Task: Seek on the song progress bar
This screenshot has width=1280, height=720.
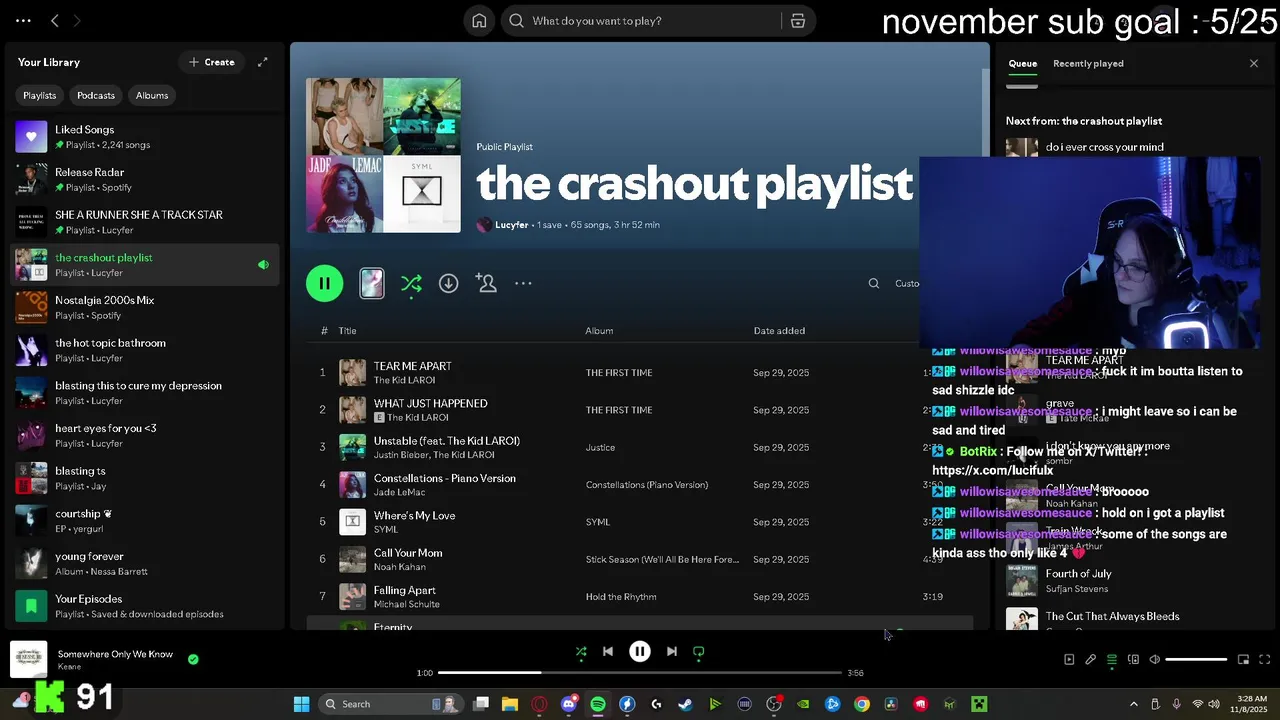Action: click(640, 673)
